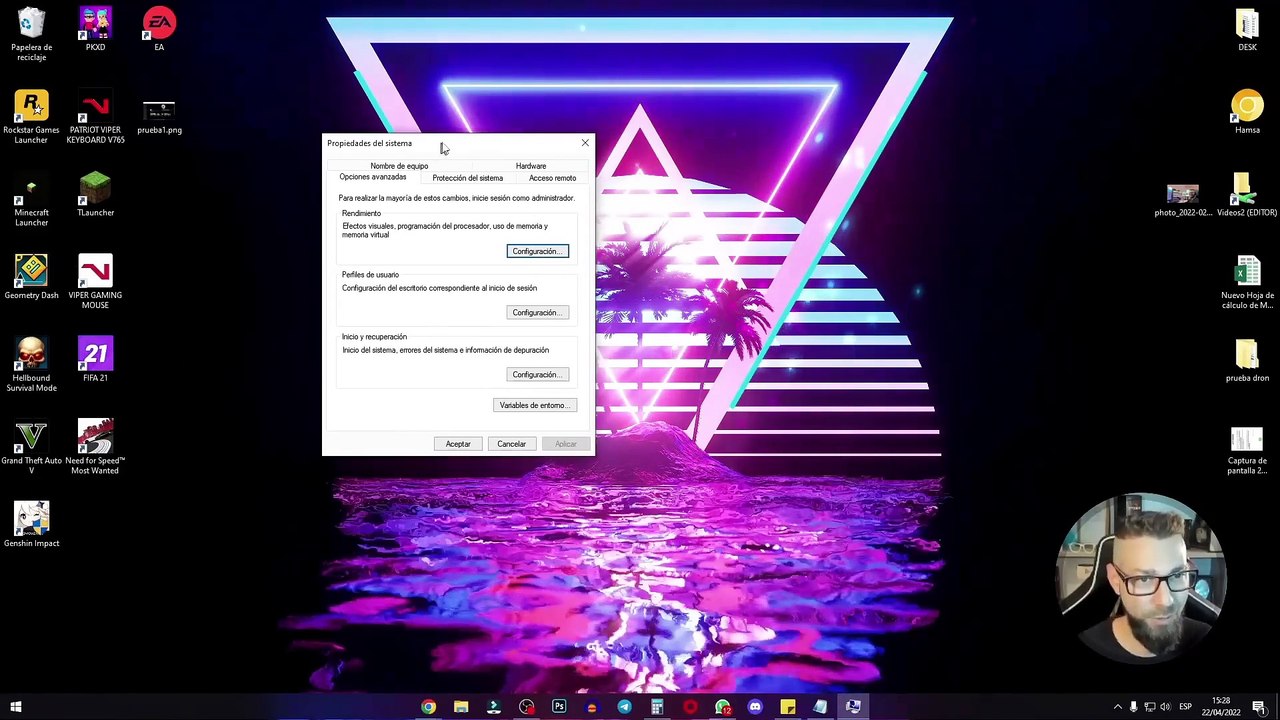Open Sticky Notes taskbar icon
This screenshot has width=1280, height=720.
pos(788,707)
